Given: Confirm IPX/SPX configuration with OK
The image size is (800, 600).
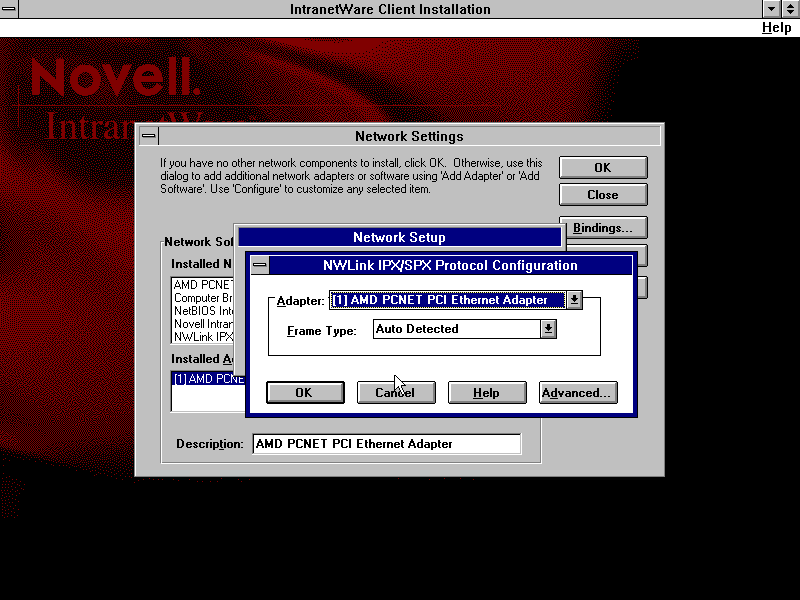Looking at the screenshot, I should 305,392.
